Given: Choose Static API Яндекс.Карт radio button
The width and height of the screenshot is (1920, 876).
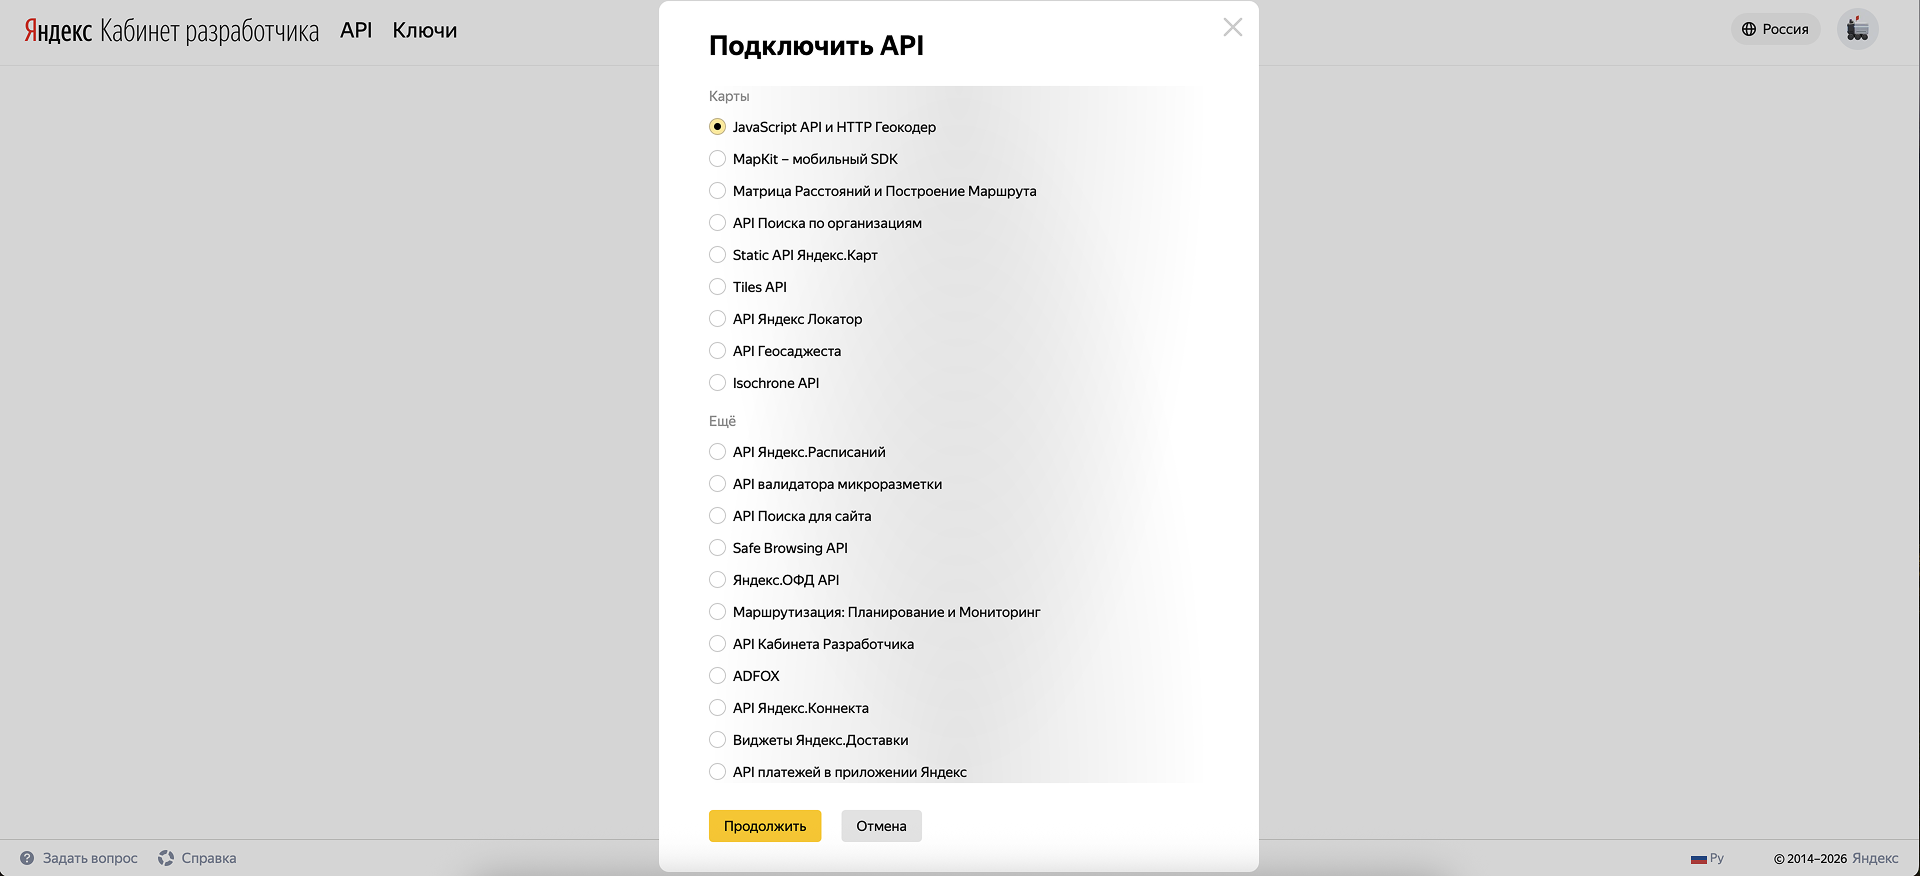Looking at the screenshot, I should (717, 255).
